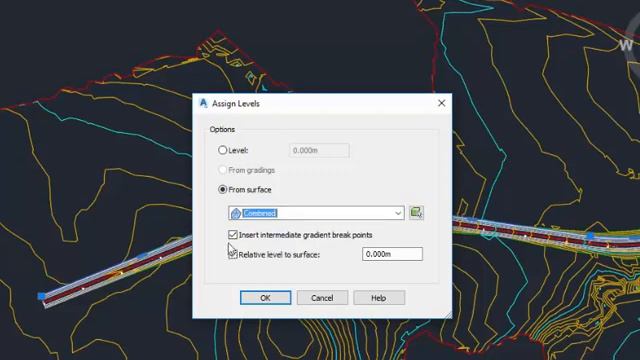
Task: Toggle the Relative level to surface checkbox
Action: point(233,254)
